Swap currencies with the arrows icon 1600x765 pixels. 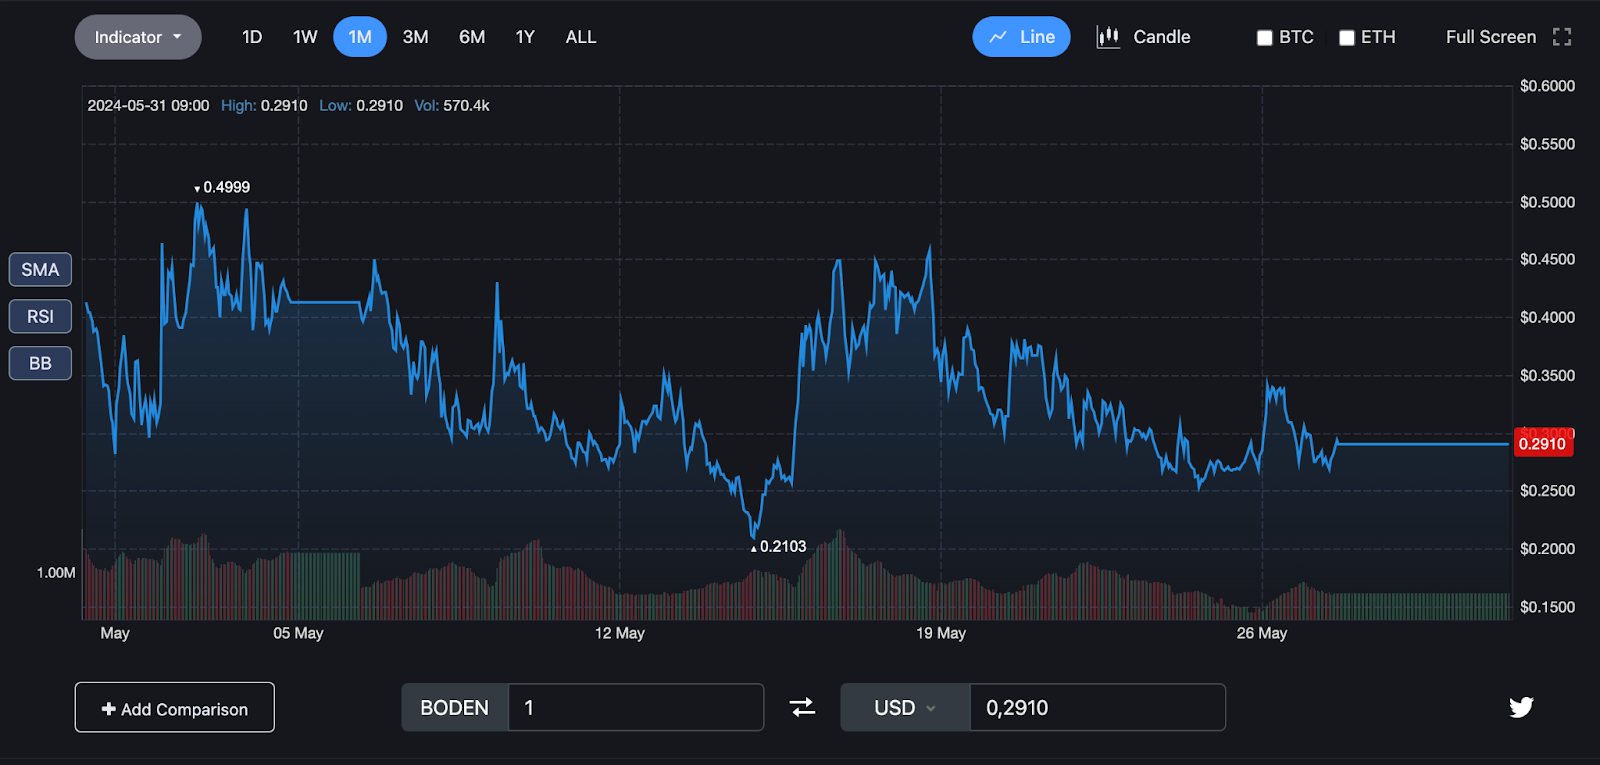pos(802,708)
